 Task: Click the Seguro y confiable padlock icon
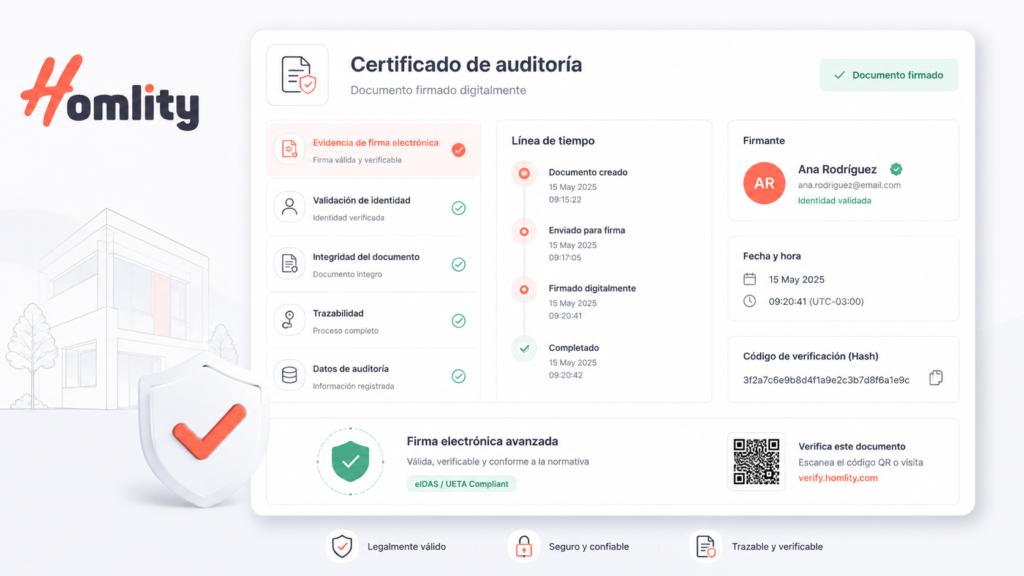[524, 547]
